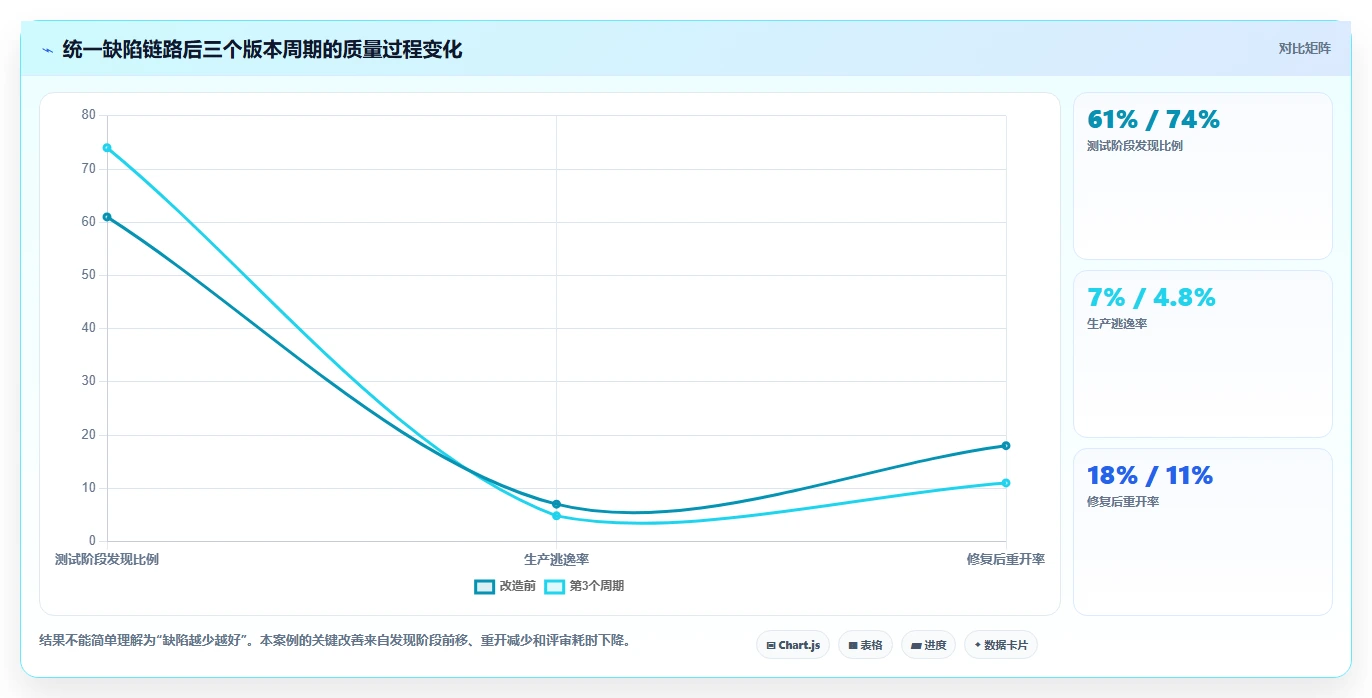
Task: Select the Chart.js tag pill
Action: coord(793,645)
